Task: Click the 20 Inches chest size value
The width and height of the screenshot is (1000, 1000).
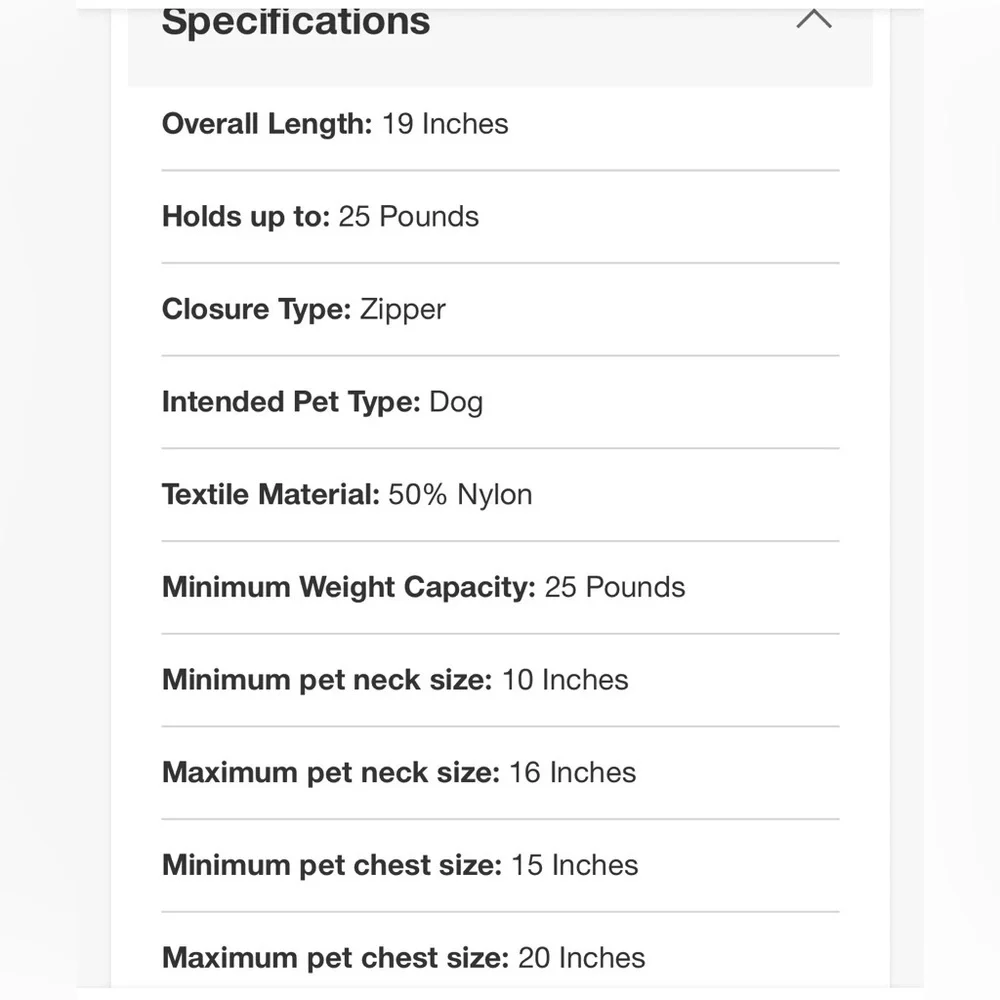Action: [x=582, y=958]
